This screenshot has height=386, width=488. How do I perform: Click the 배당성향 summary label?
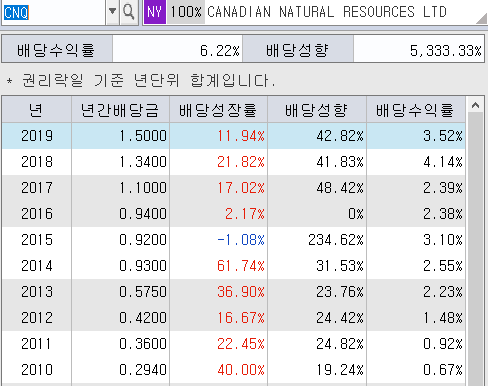point(298,49)
